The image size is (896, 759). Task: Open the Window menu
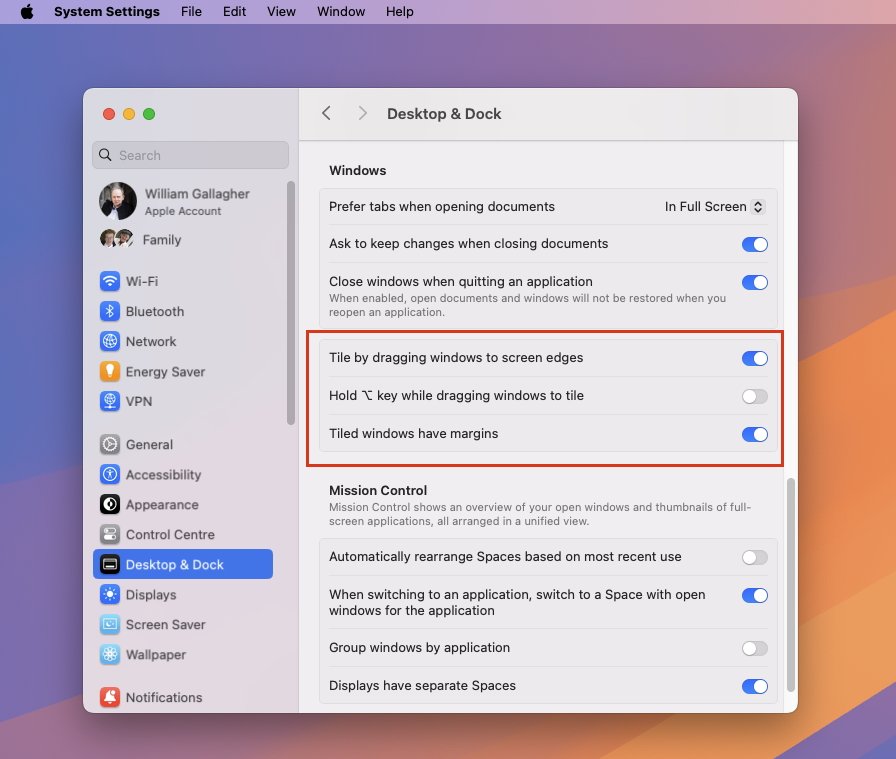point(341,11)
